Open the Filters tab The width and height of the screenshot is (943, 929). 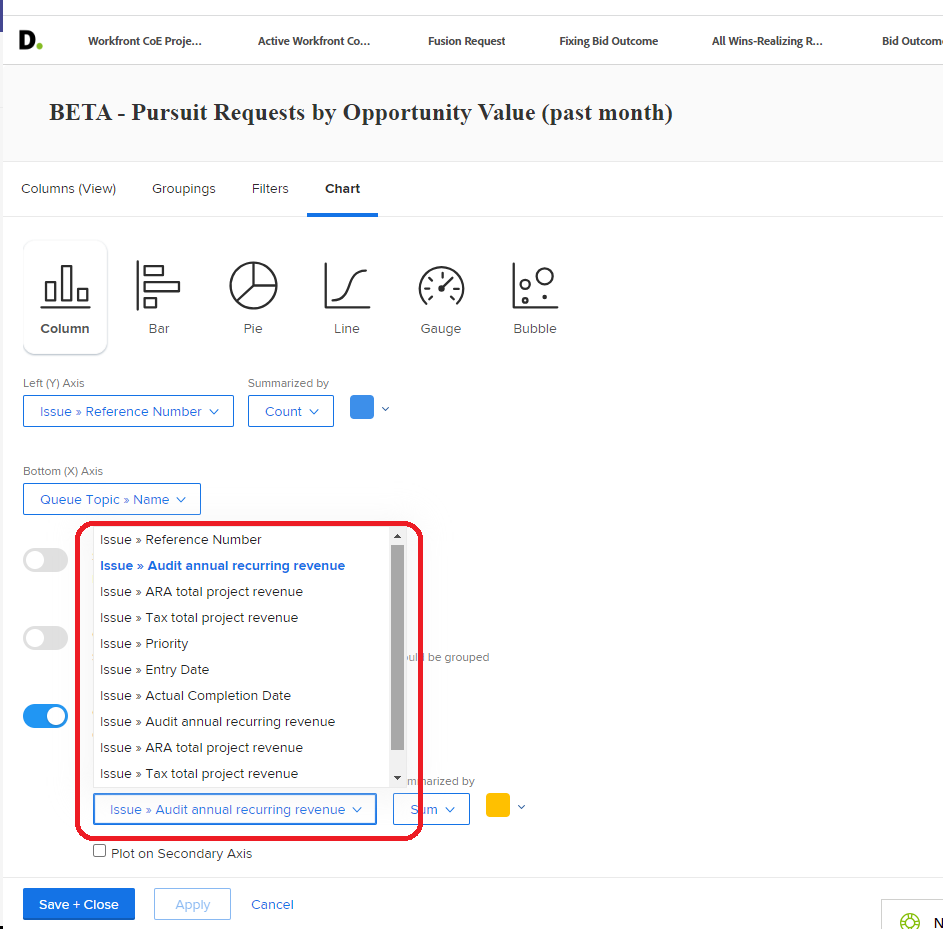[270, 189]
